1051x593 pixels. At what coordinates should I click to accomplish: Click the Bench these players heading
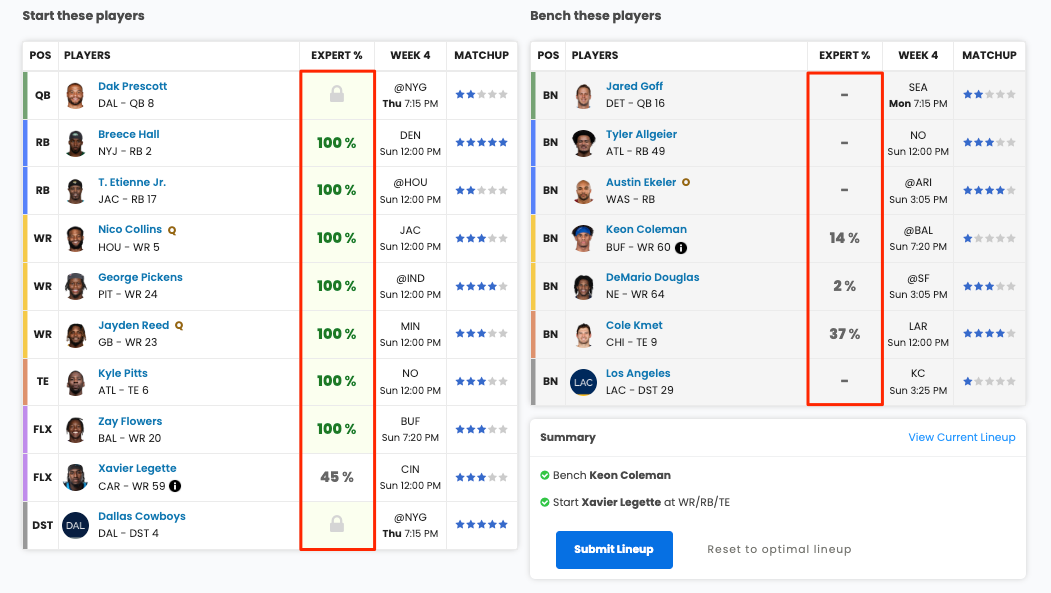(x=595, y=15)
